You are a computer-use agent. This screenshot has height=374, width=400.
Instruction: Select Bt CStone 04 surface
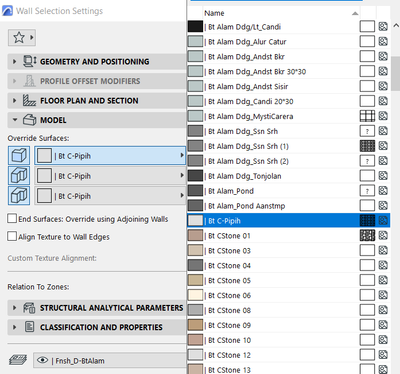(288, 266)
